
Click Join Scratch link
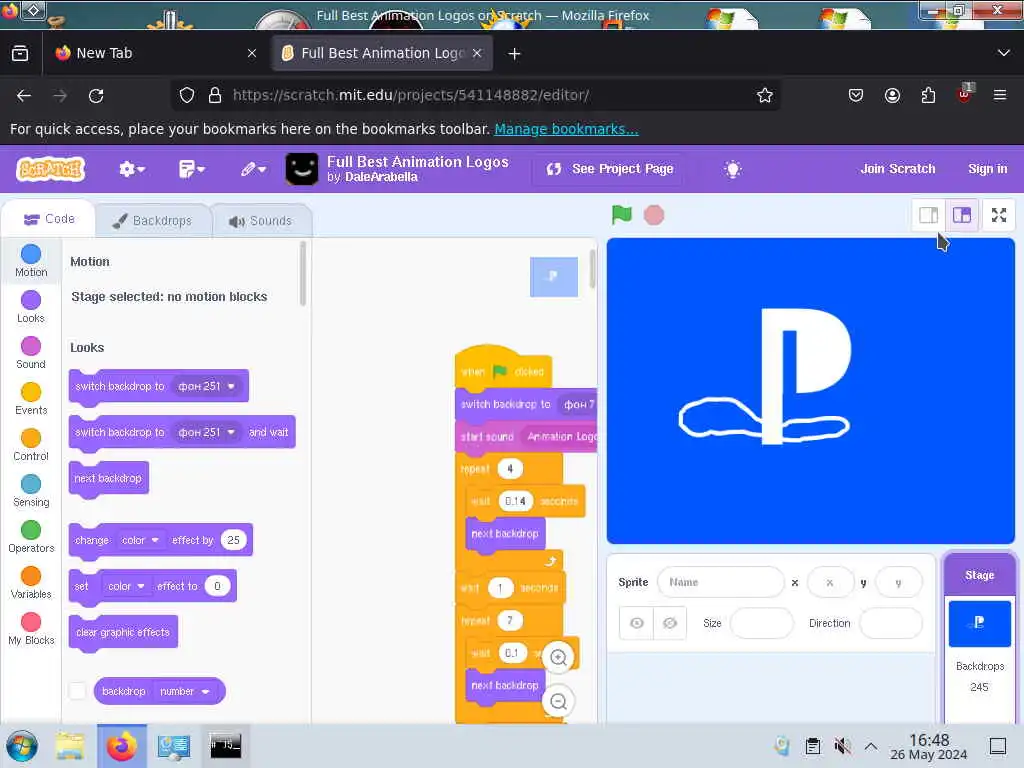coord(897,168)
